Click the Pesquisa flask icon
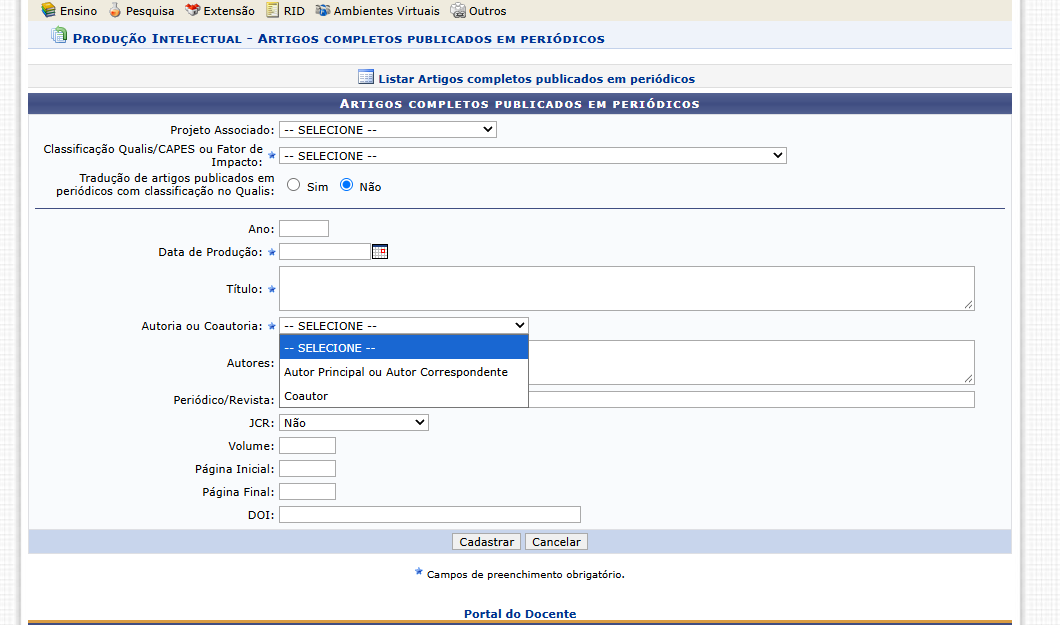Screen dimensions: 1060x625 click(115, 10)
